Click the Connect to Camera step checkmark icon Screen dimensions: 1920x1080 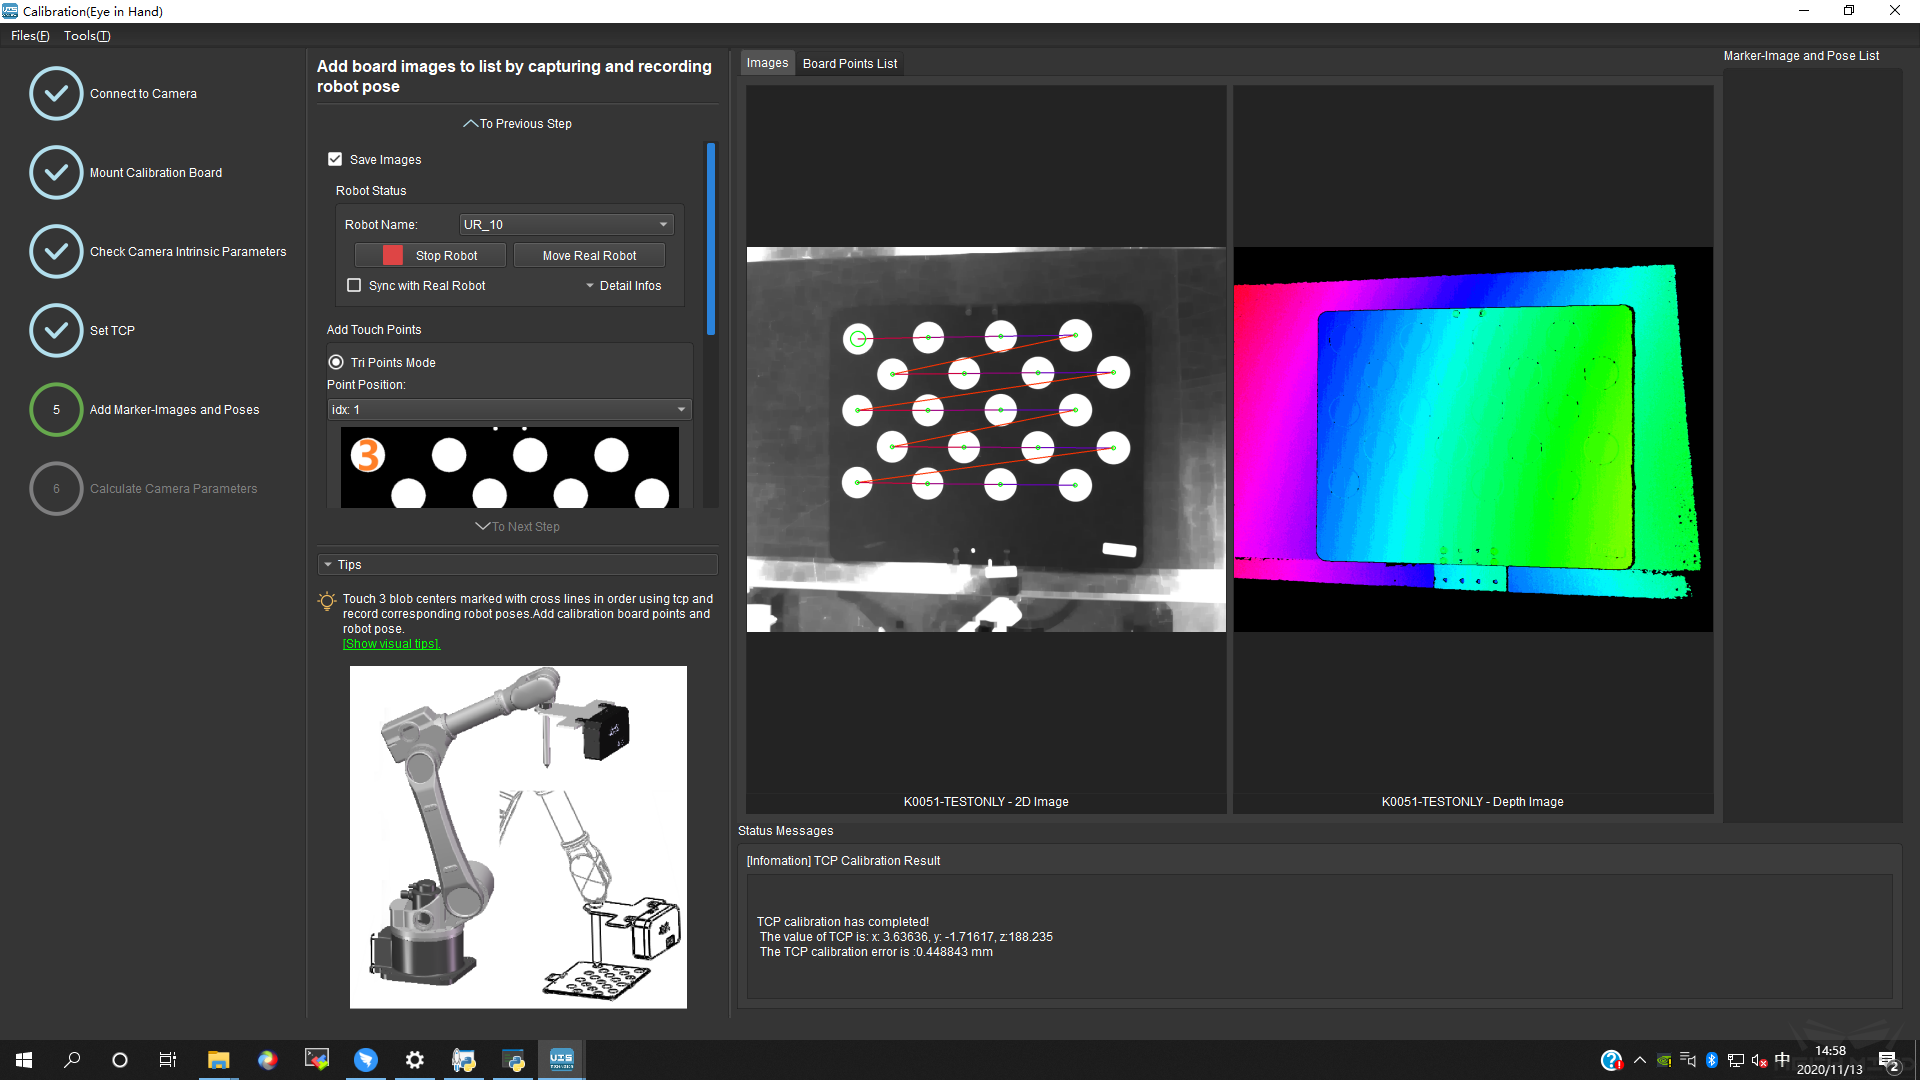pos(56,94)
